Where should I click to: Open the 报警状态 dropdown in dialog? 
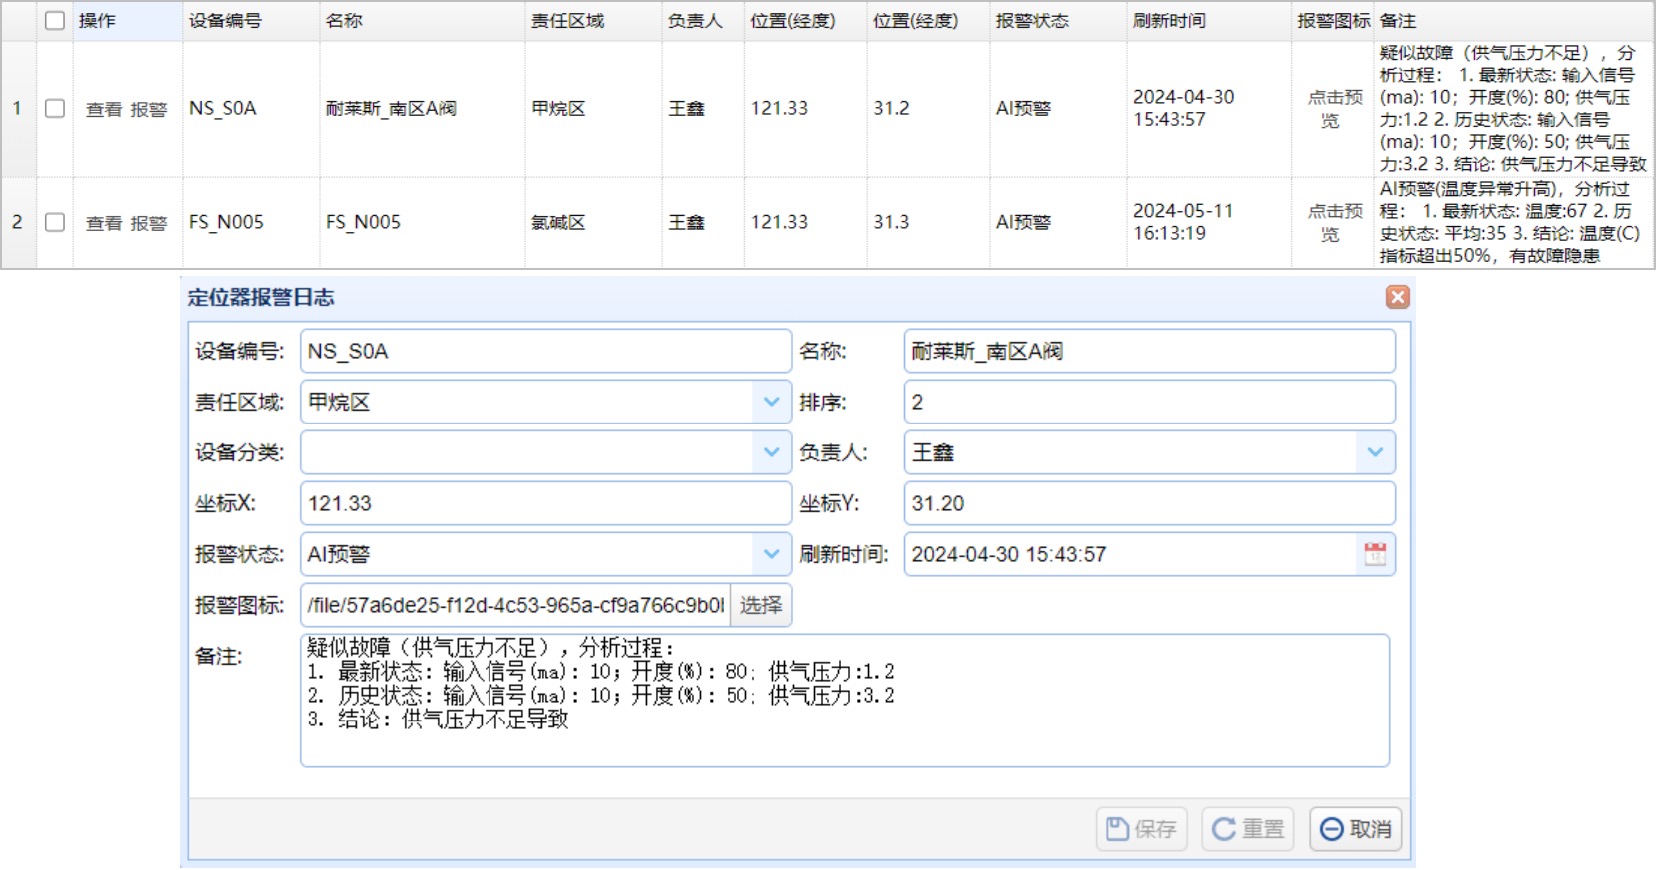tap(771, 554)
